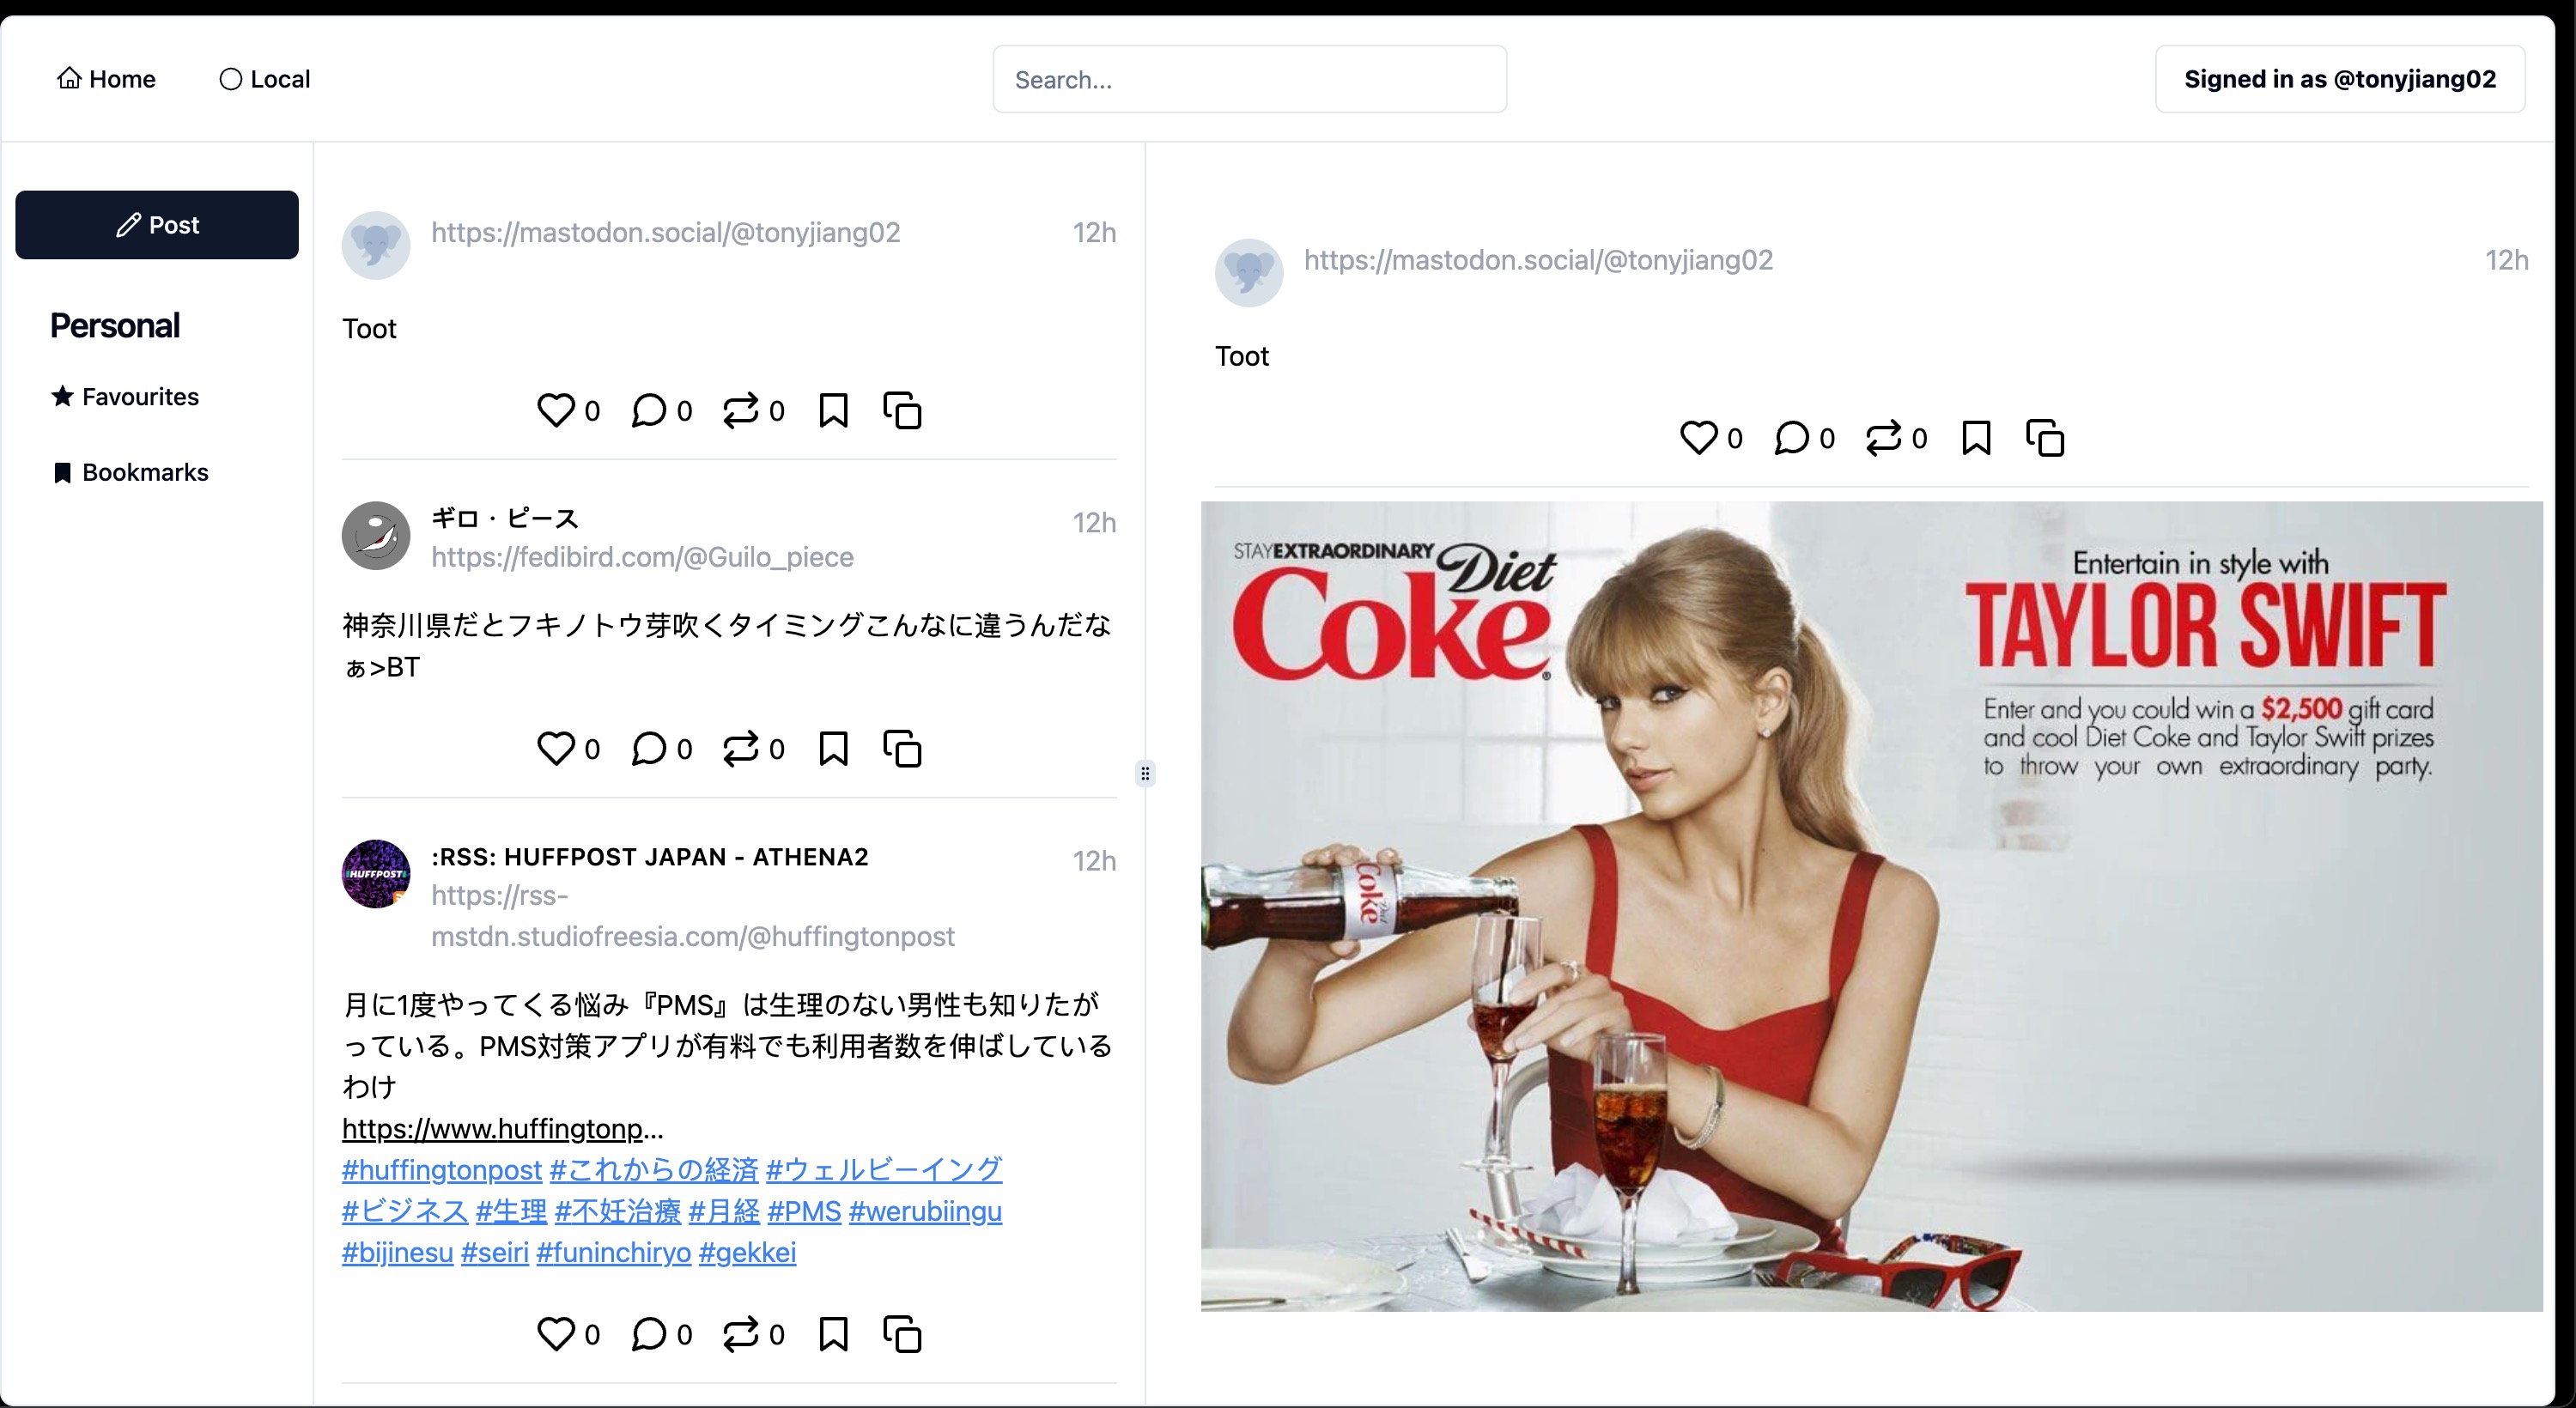
Task: Bookmark the Toot in the detail pane
Action: click(1976, 438)
